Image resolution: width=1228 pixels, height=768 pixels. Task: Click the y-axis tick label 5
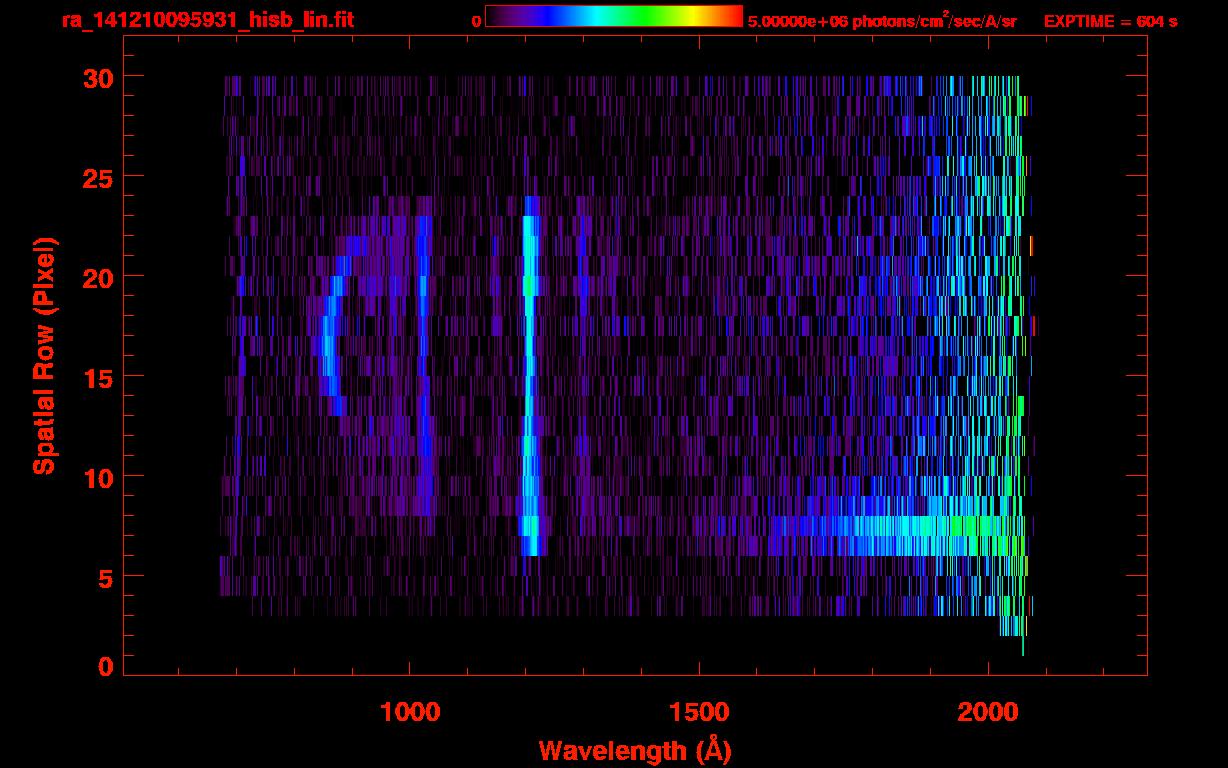pos(105,577)
